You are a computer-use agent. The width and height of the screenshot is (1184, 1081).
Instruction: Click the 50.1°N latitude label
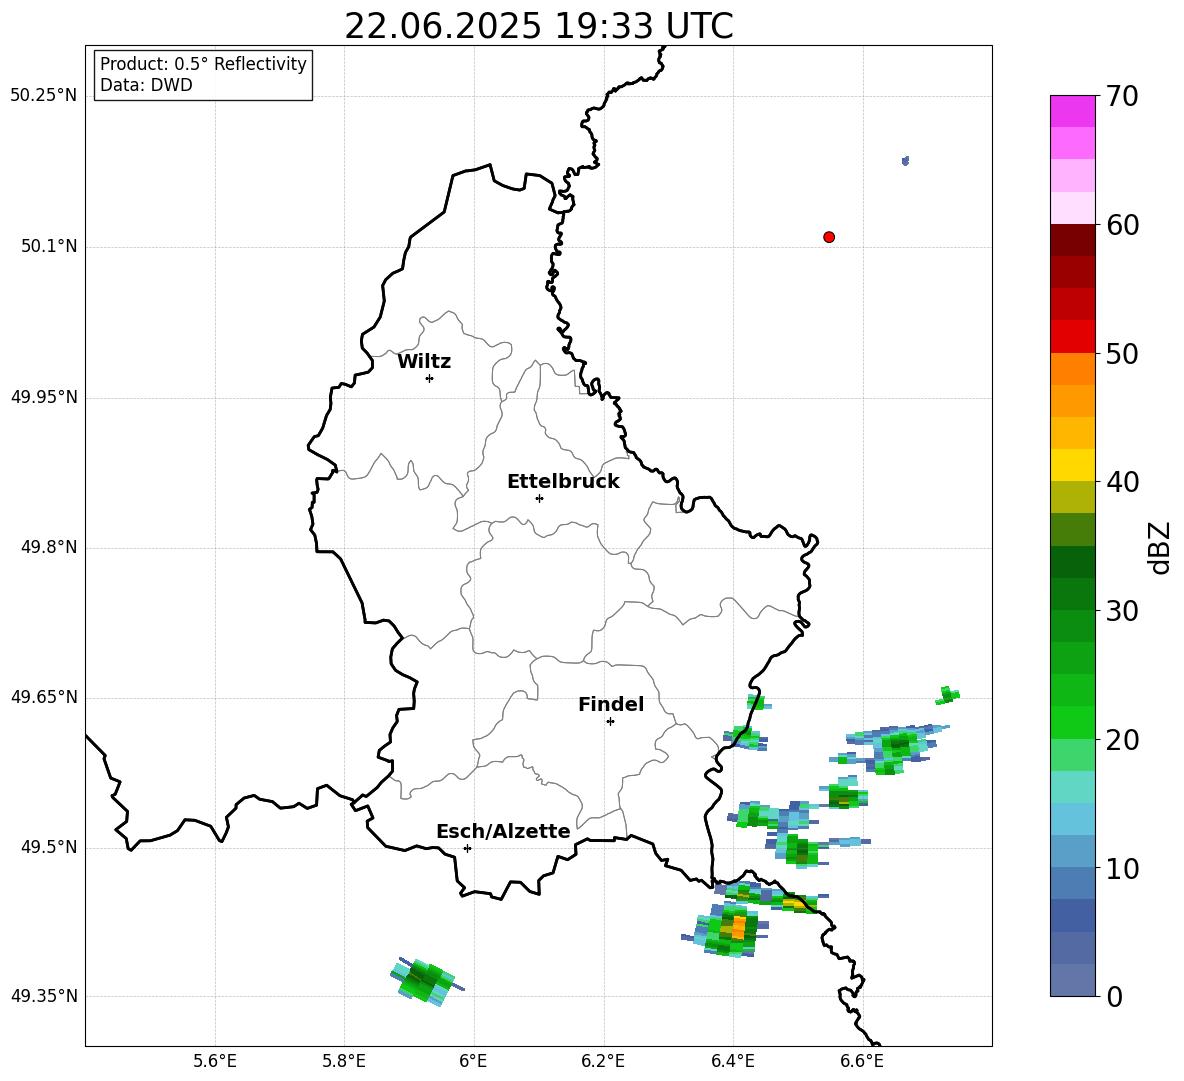[x=49, y=247]
